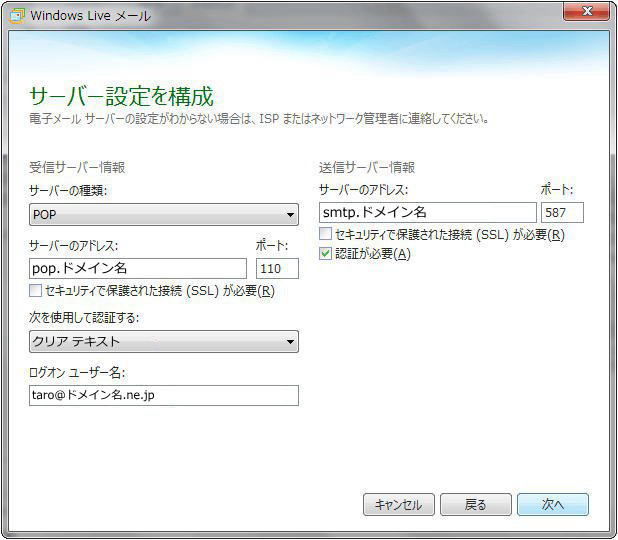Enable SSL checkbox for outgoing server
This screenshot has width=618, height=540.
coord(325,234)
